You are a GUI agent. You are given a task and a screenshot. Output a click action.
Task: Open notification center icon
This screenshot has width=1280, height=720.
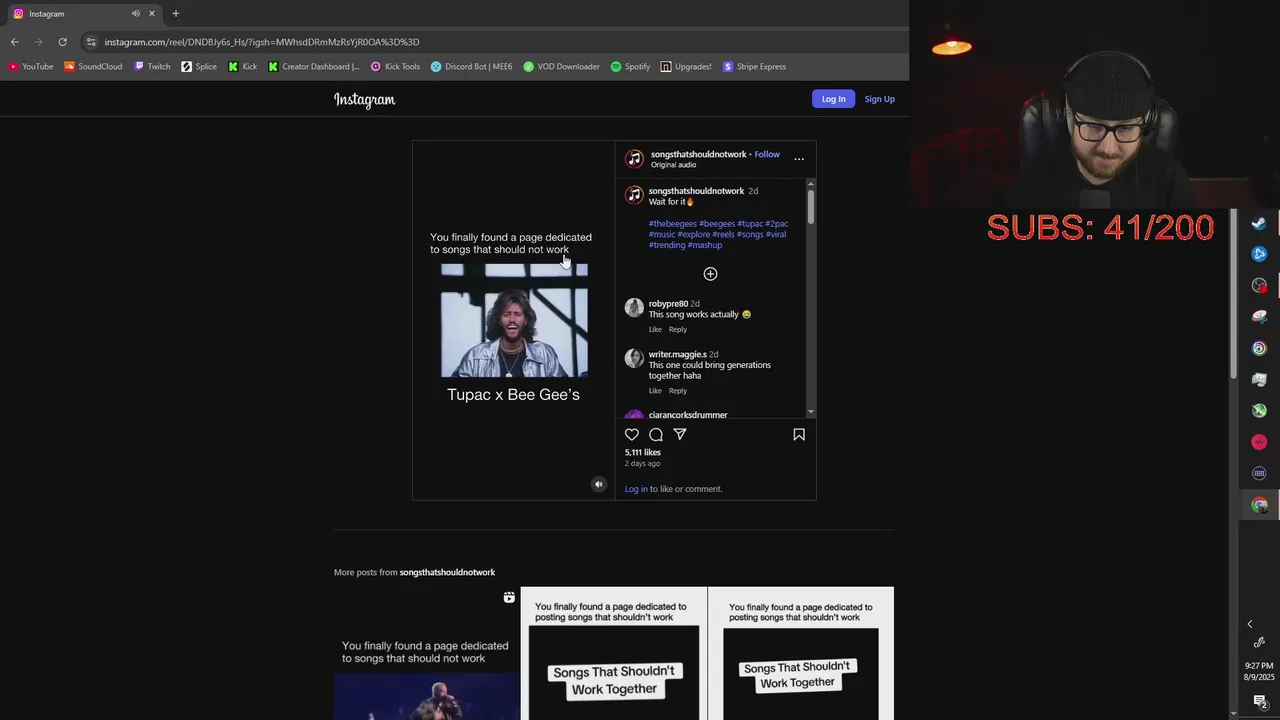(1259, 701)
